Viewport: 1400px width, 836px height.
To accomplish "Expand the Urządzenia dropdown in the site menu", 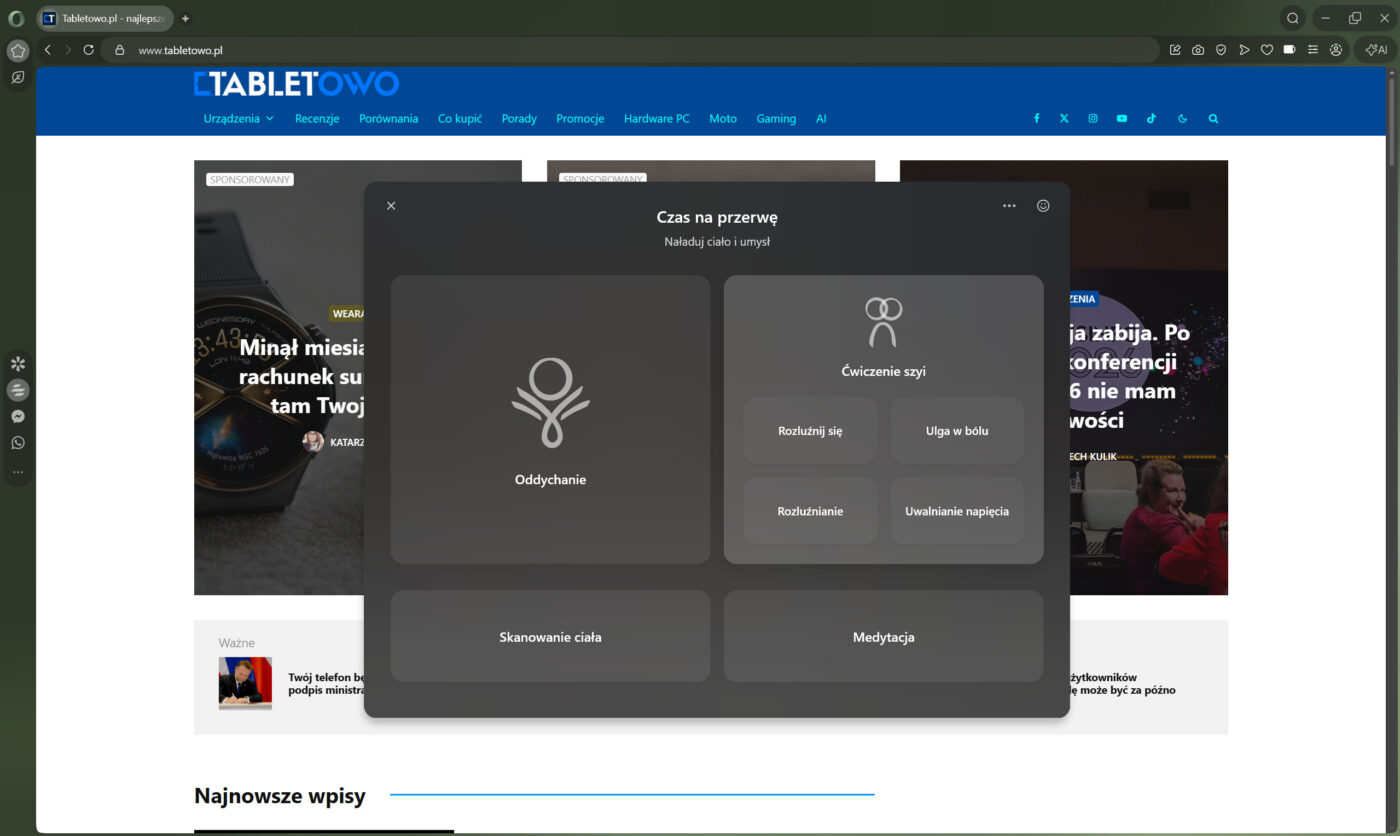I will [x=238, y=118].
